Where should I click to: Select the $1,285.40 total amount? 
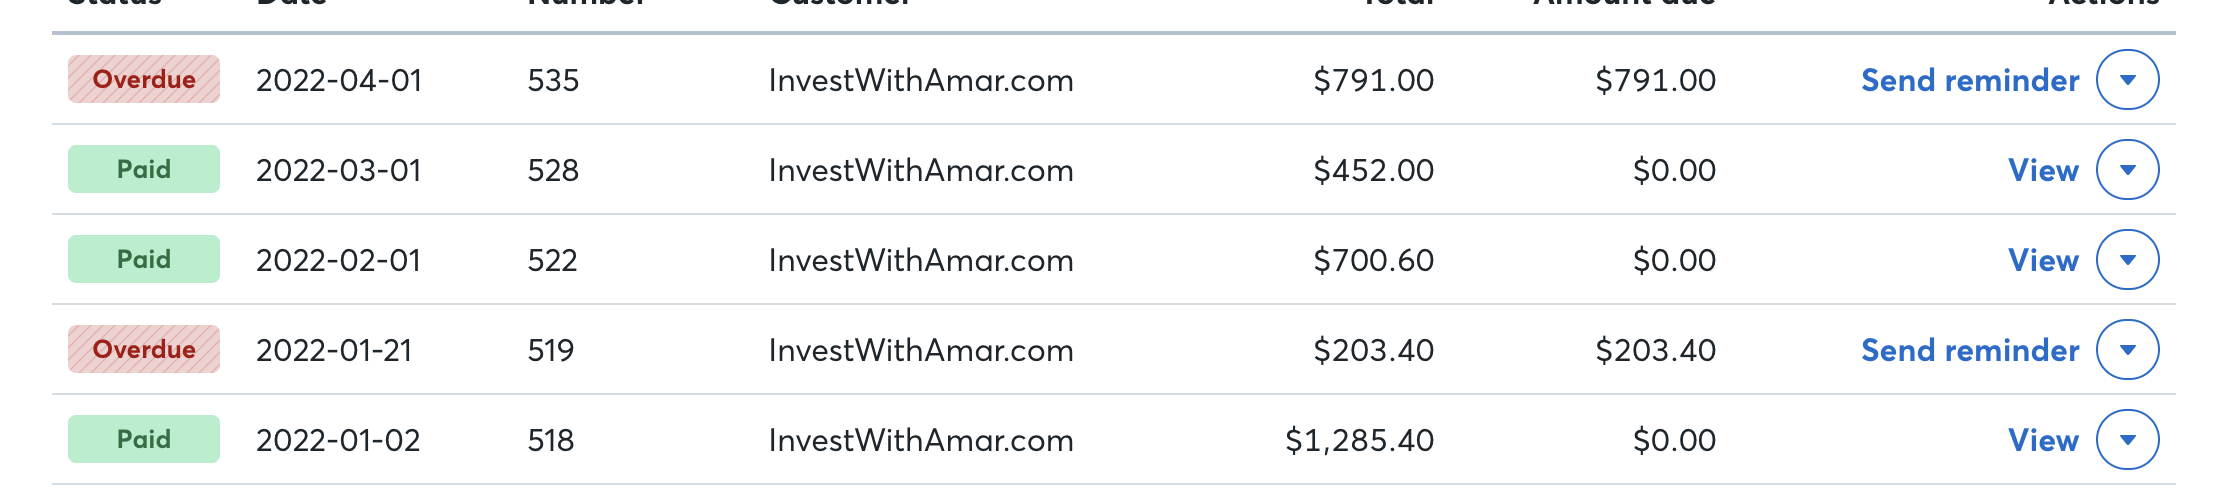[1359, 440]
